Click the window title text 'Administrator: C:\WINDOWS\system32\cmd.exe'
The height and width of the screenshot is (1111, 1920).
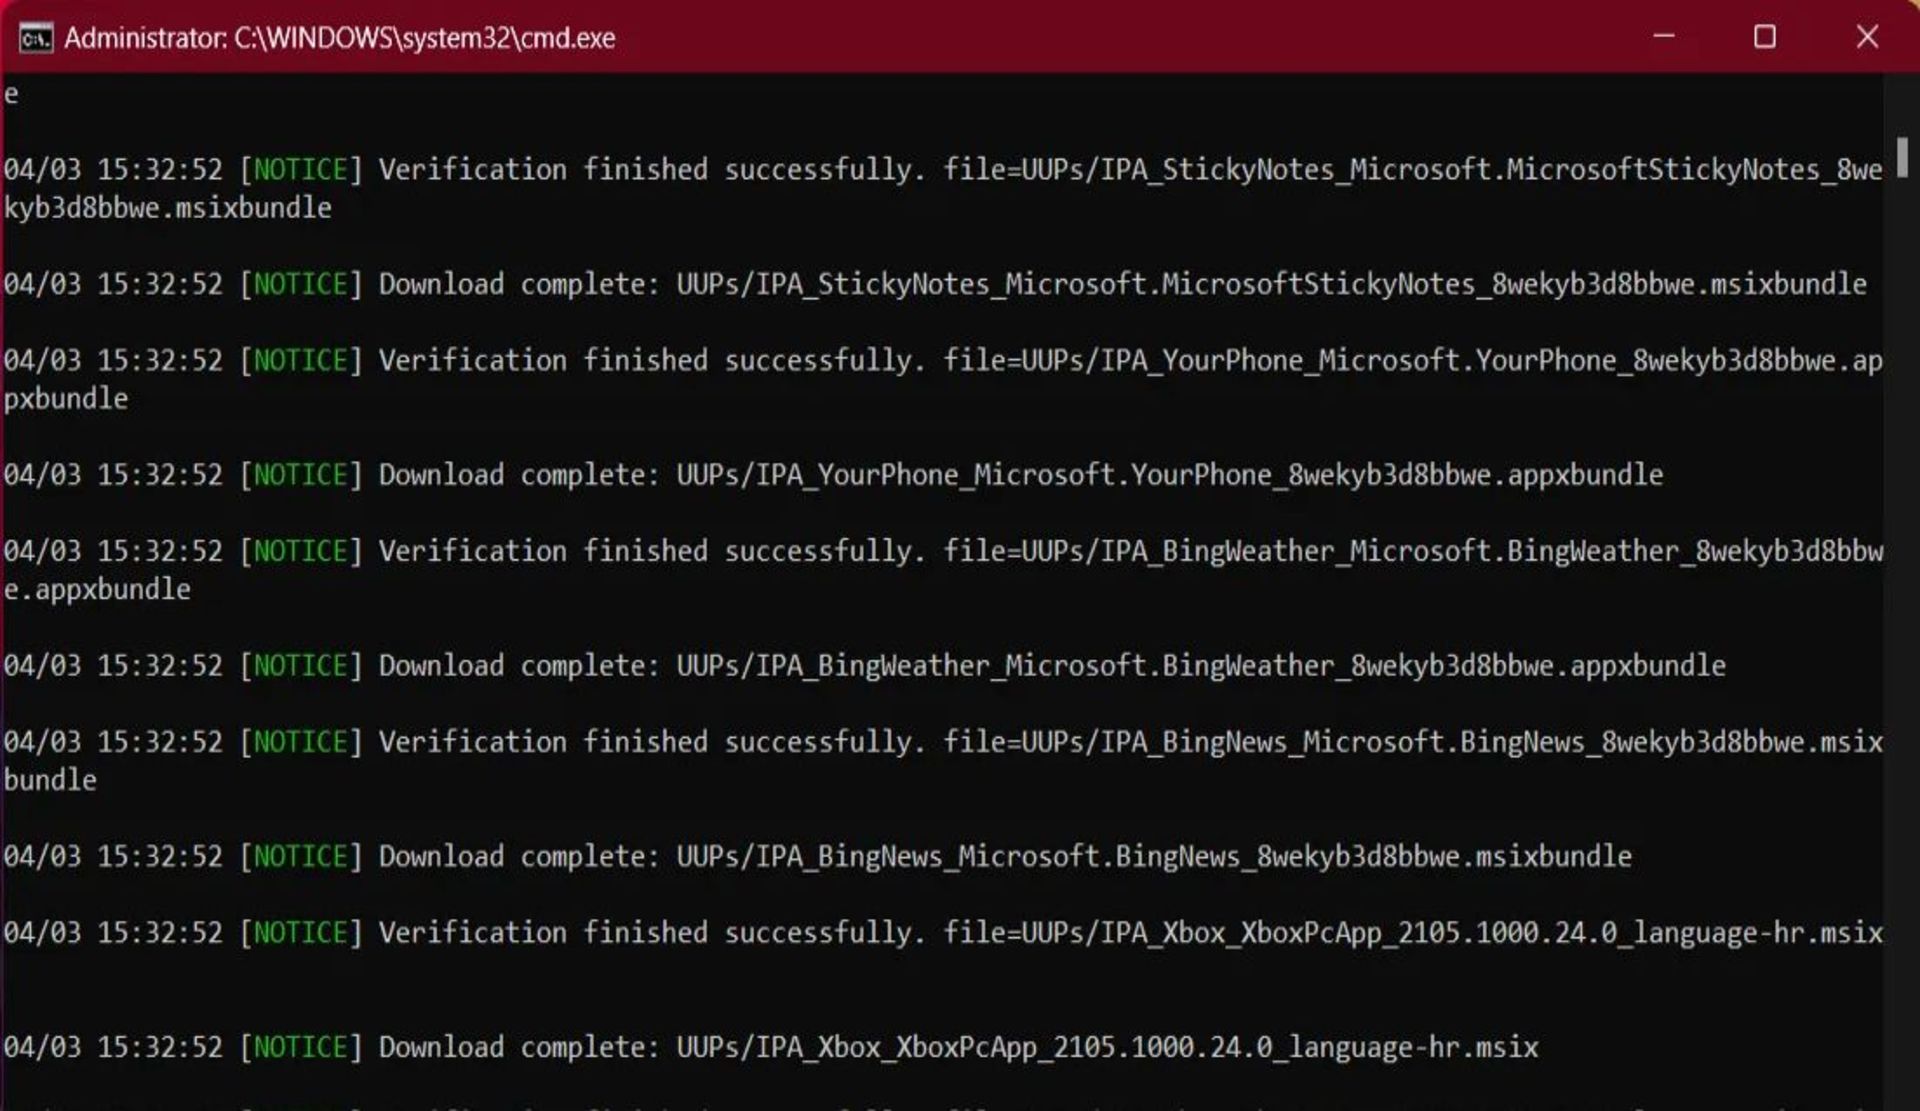coord(340,38)
